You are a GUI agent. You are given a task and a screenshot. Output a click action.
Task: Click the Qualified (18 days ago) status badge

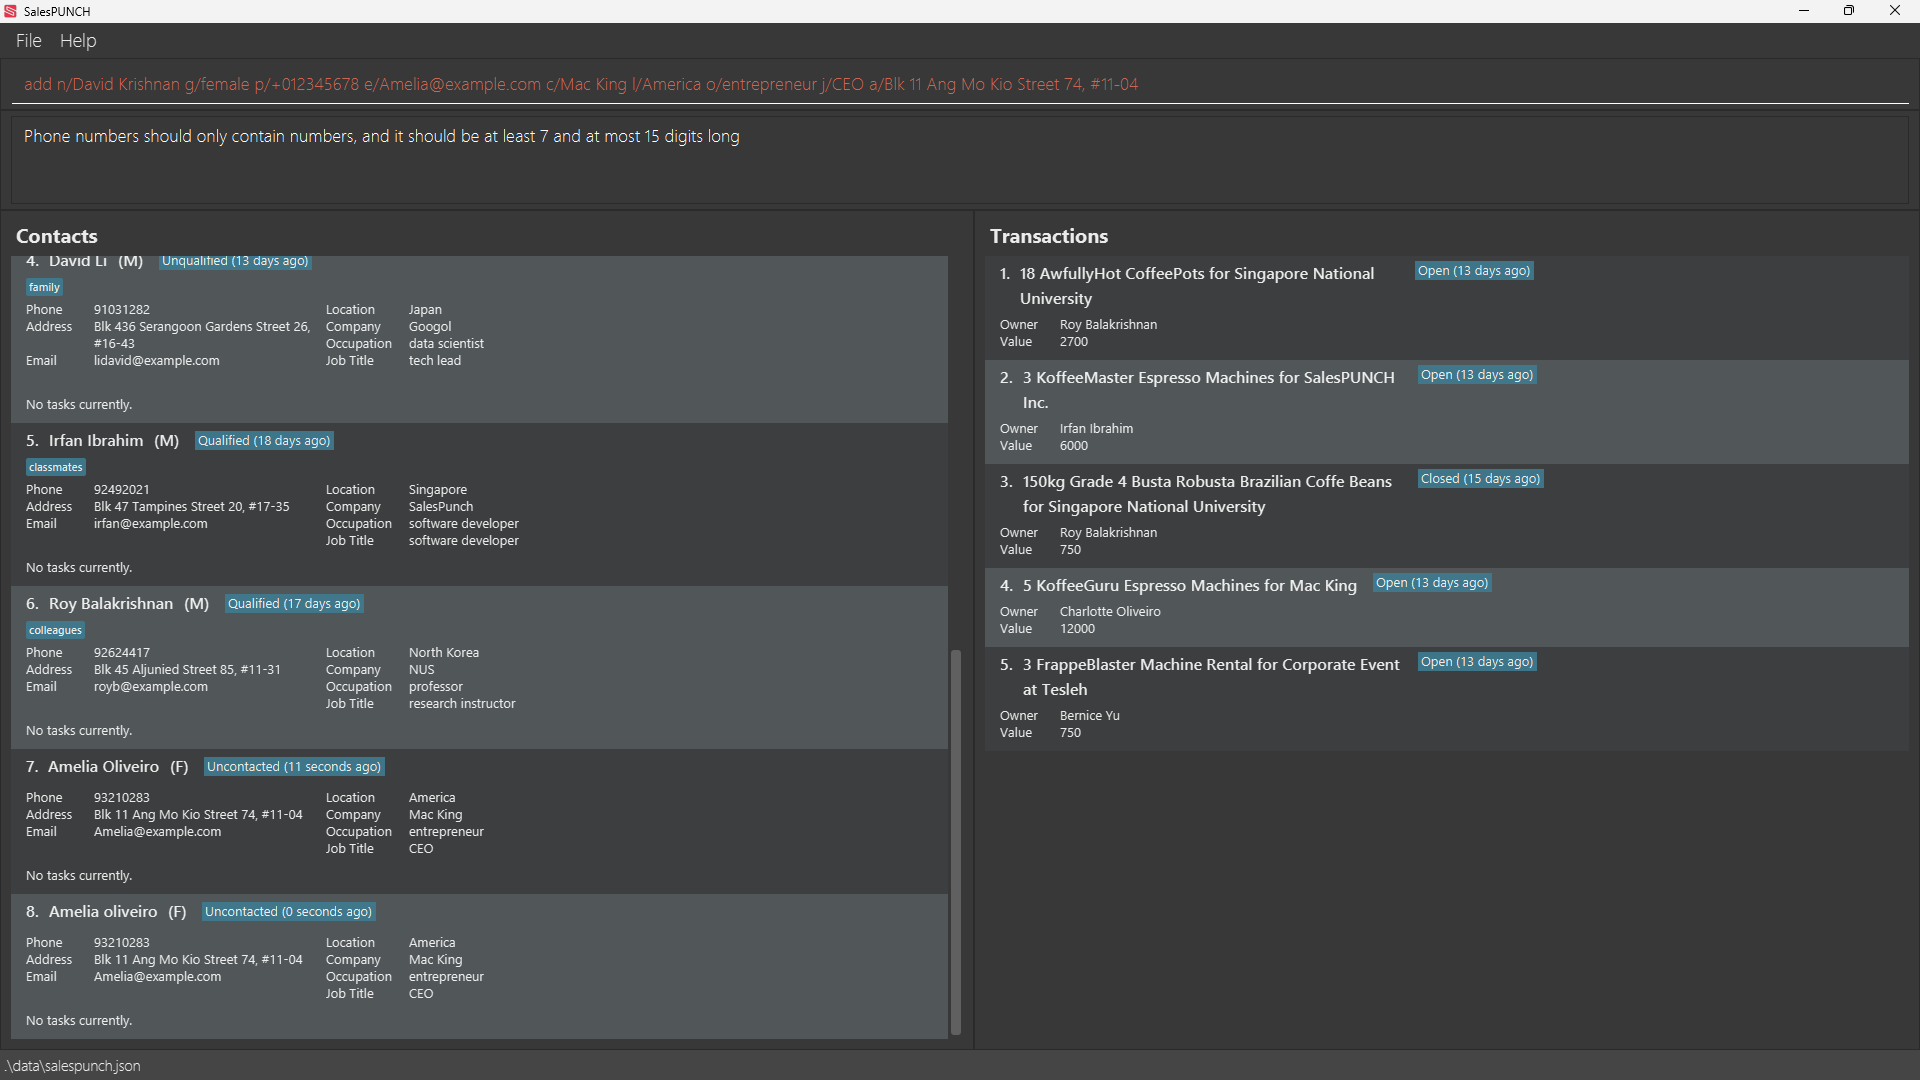(264, 441)
